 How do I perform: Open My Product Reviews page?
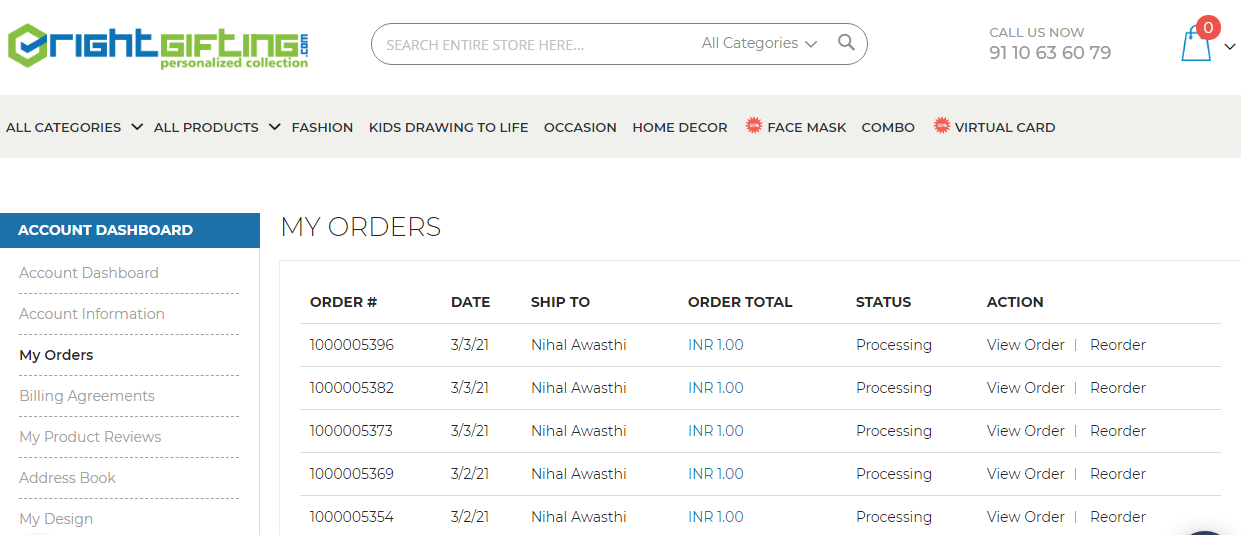click(x=90, y=437)
